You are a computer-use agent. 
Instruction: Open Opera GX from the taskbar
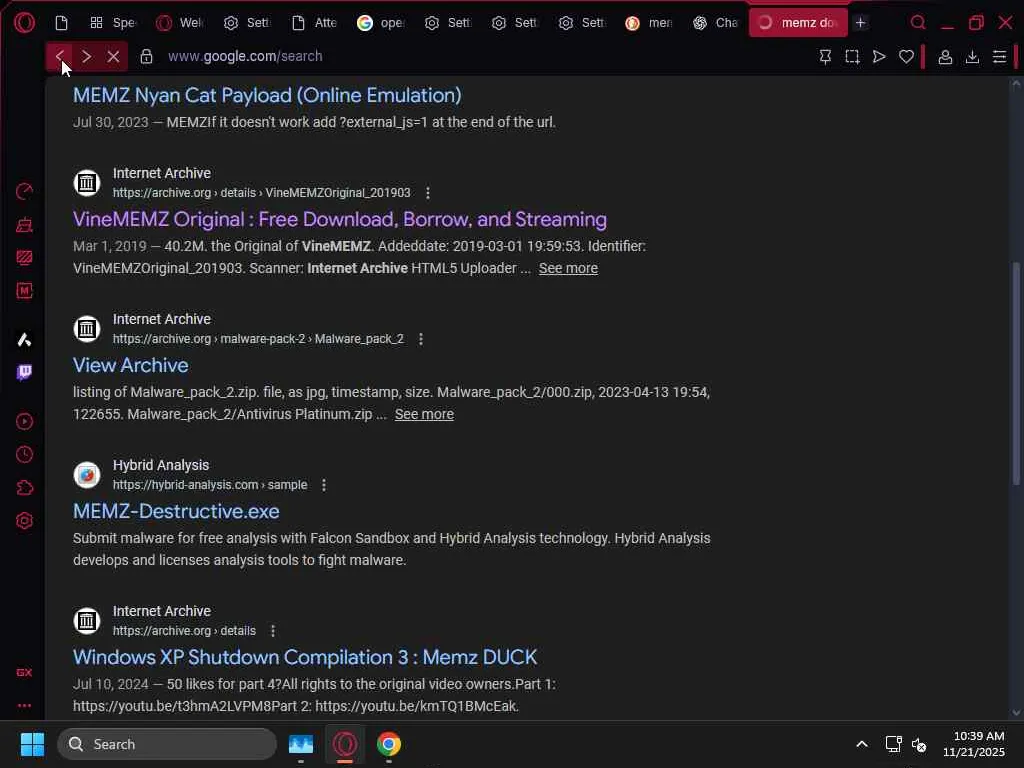point(345,744)
